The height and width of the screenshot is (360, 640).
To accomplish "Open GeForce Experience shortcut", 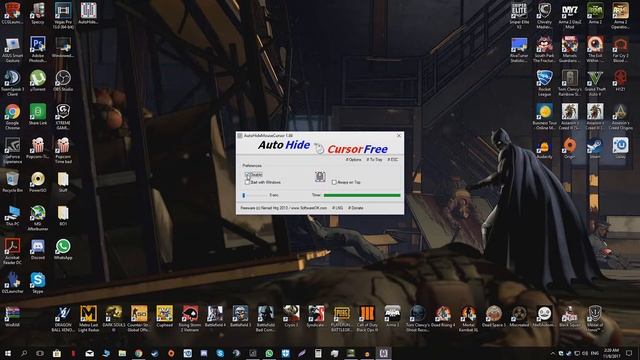I will 12,151.
